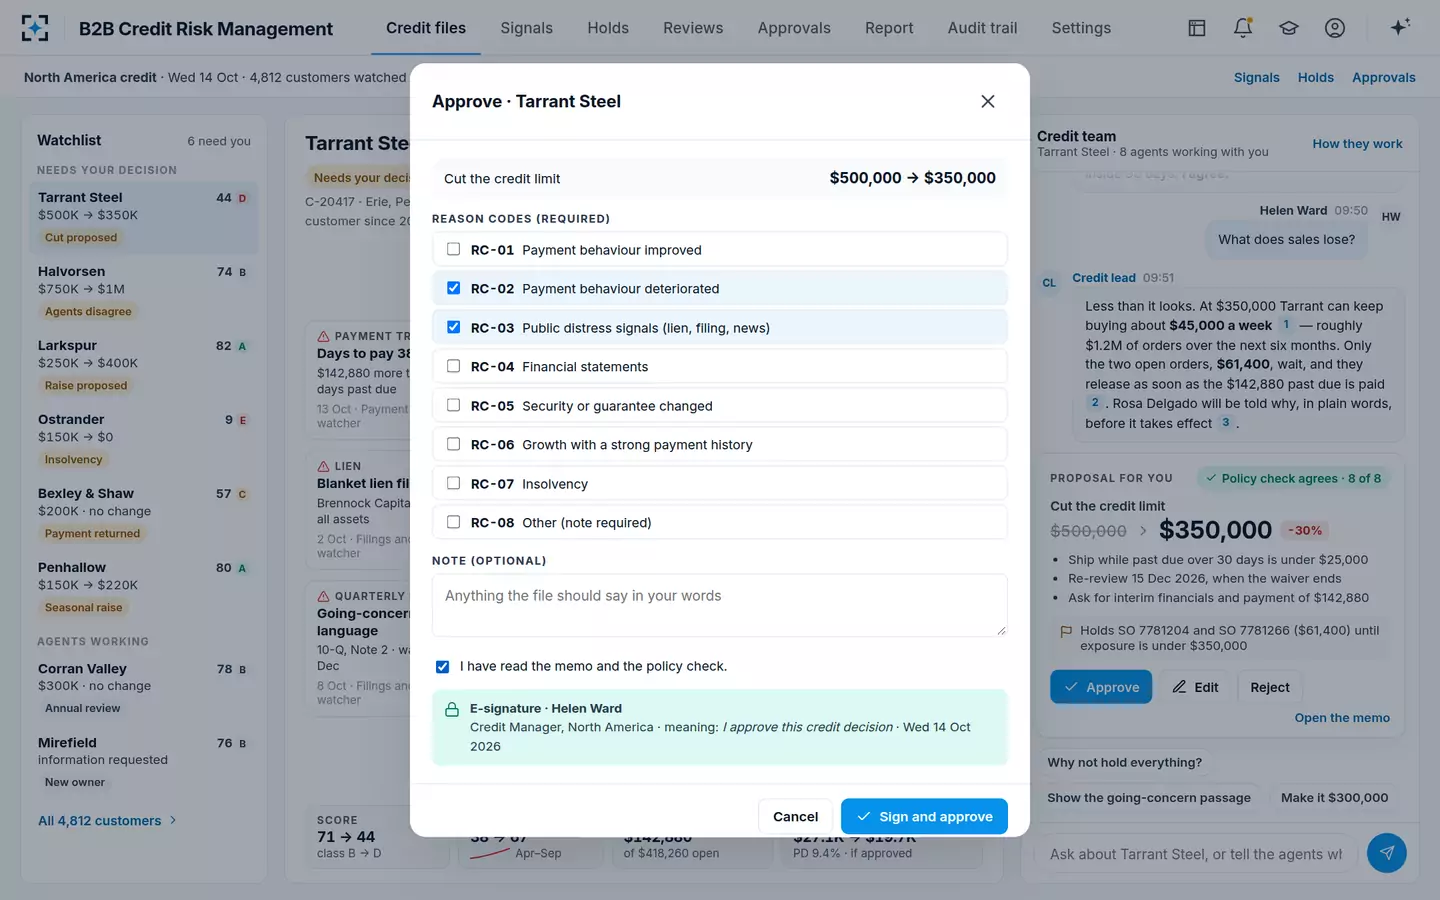Open Approvals link at top right
The height and width of the screenshot is (900, 1440).
(1383, 77)
